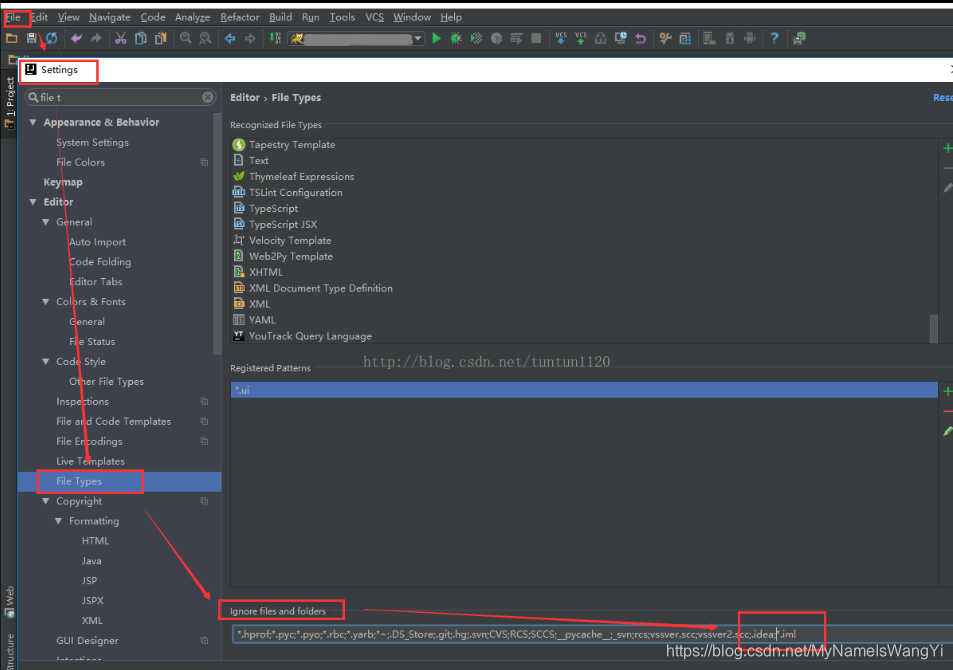The height and width of the screenshot is (670, 953).
Task: Click the Open folder toolbar icon
Action: point(12,38)
